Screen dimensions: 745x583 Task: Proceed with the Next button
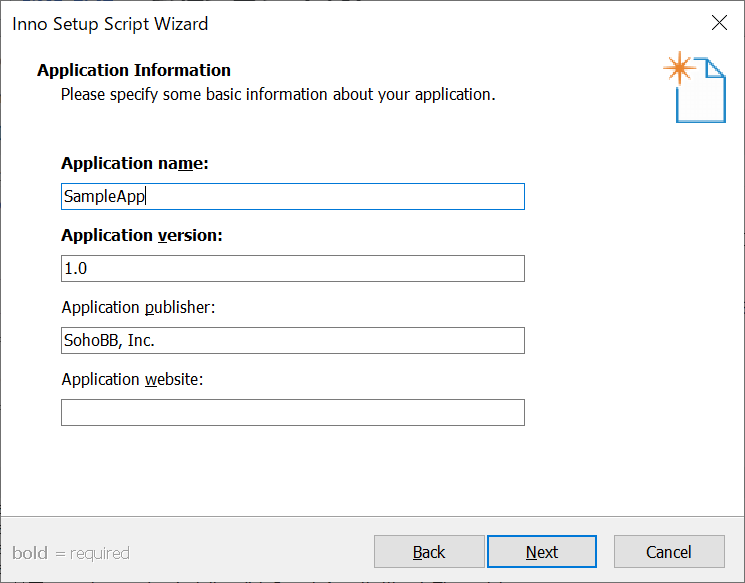(542, 552)
